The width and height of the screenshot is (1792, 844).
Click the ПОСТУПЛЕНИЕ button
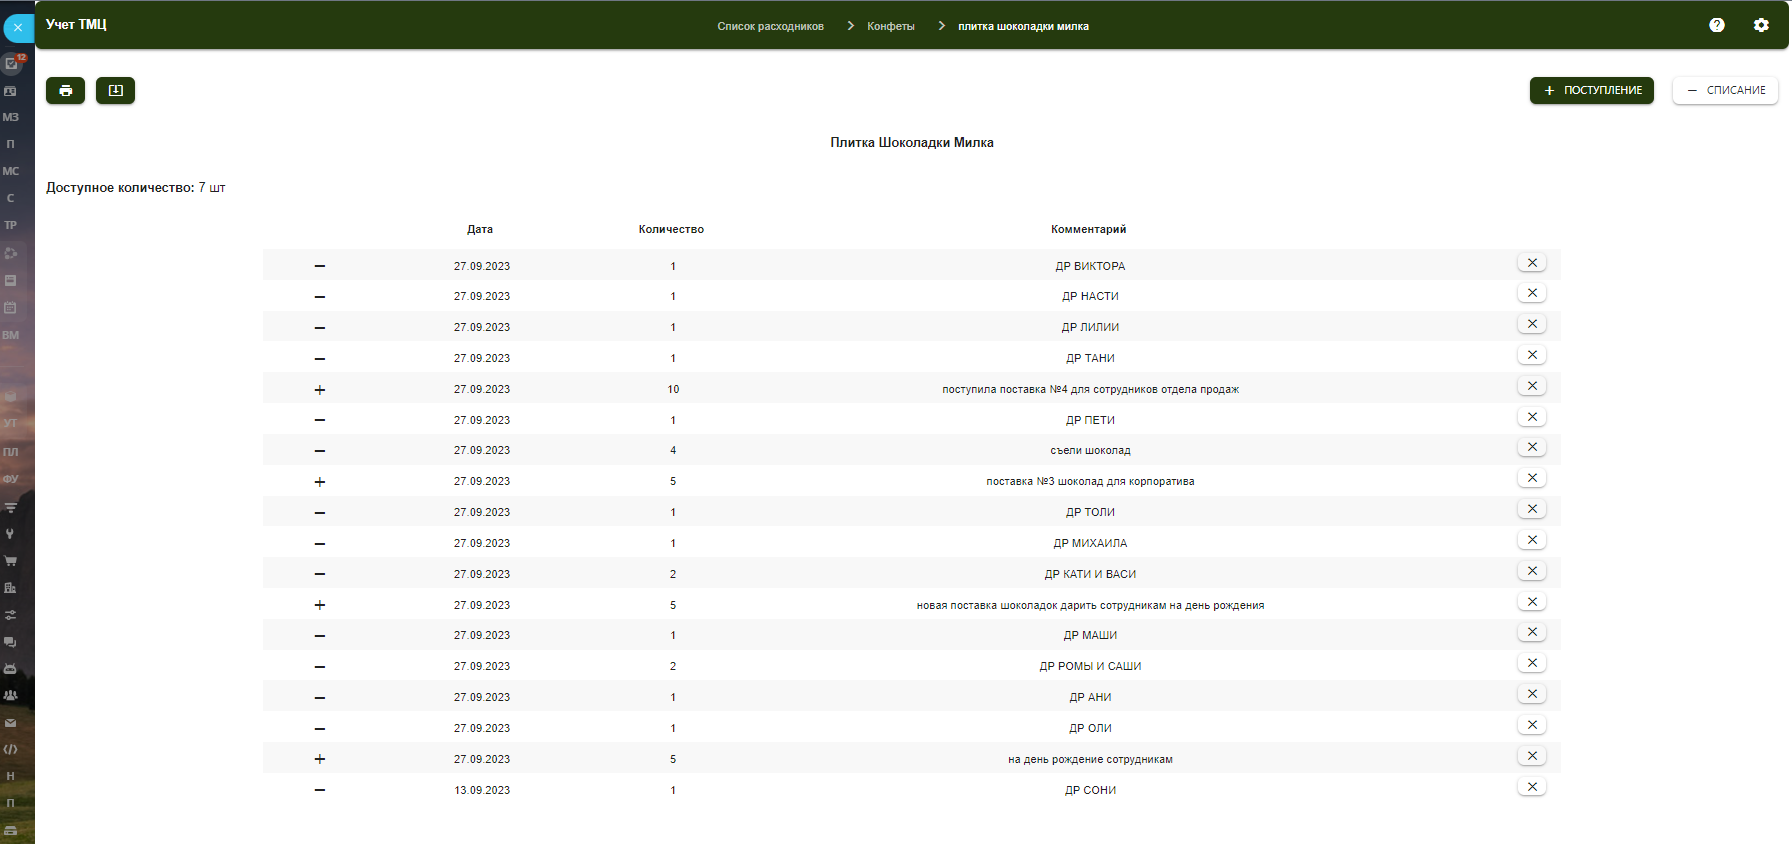point(1591,91)
